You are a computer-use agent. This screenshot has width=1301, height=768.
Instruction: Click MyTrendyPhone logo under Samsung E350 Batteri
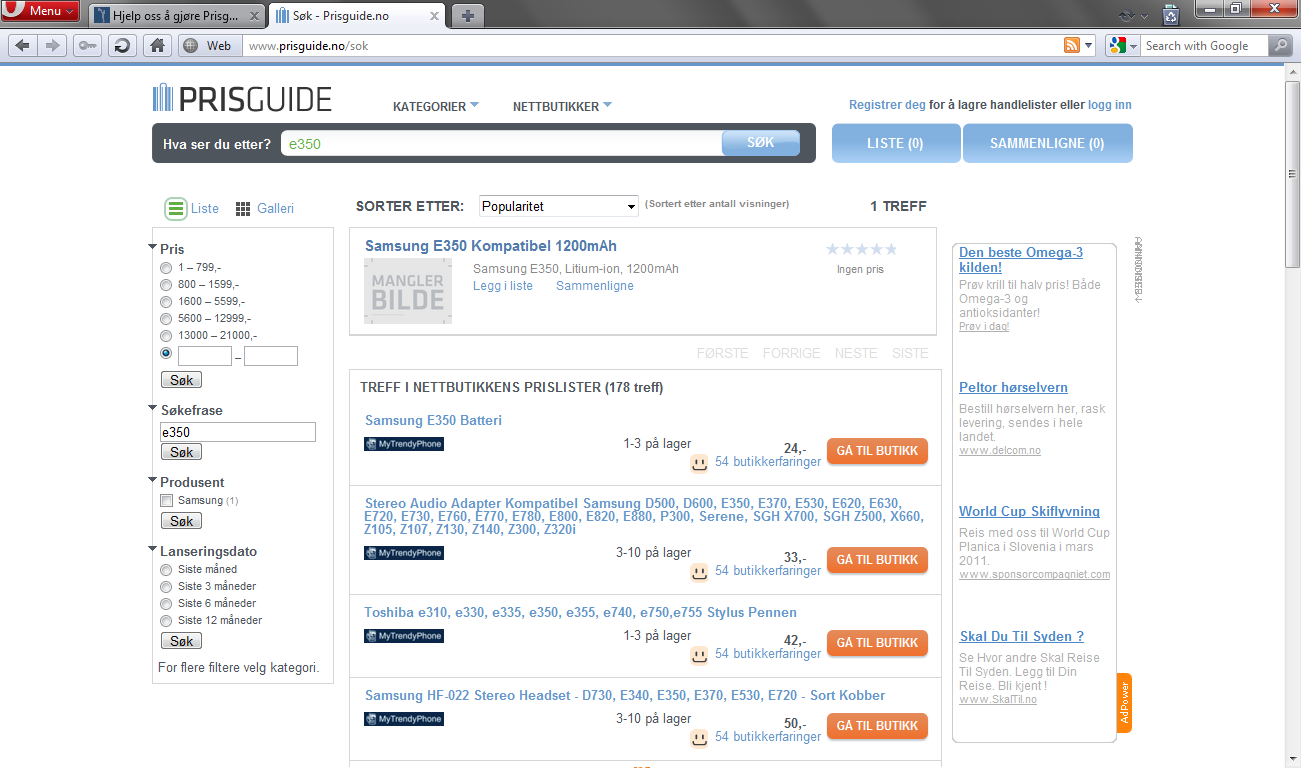pyautogui.click(x=404, y=444)
